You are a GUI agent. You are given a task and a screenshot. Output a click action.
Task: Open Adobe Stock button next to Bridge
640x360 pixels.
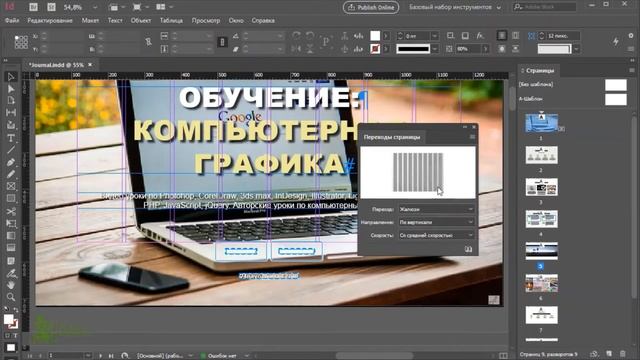[51, 7]
